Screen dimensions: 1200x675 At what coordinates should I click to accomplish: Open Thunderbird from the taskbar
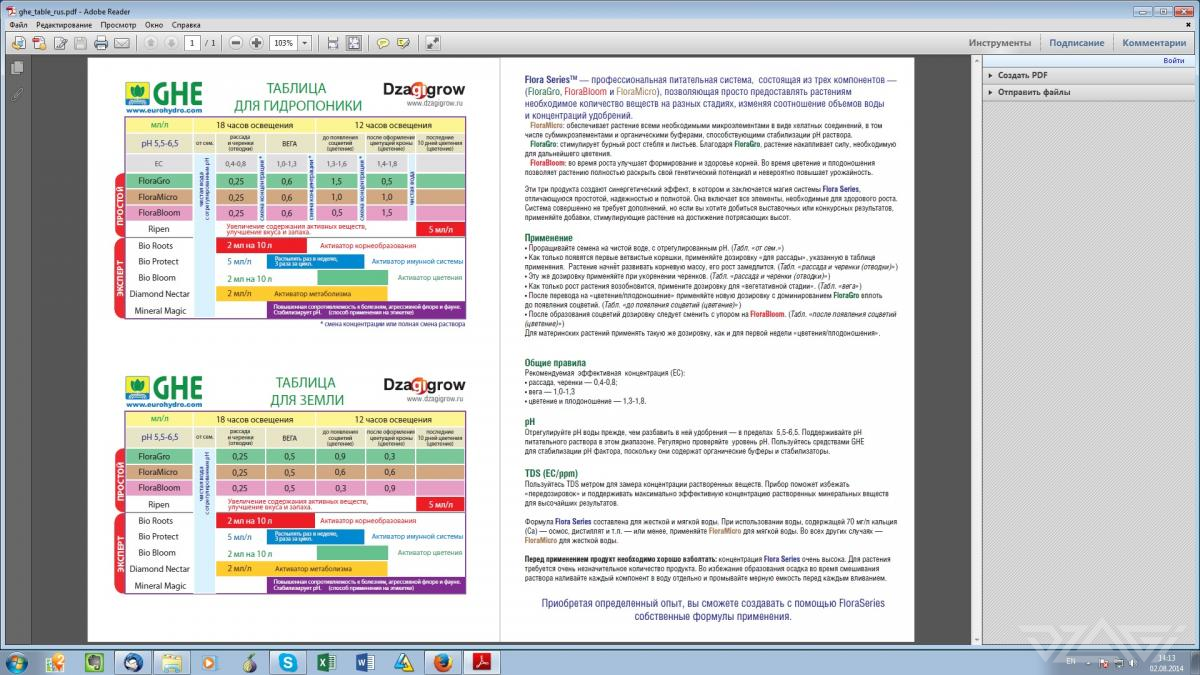click(132, 662)
